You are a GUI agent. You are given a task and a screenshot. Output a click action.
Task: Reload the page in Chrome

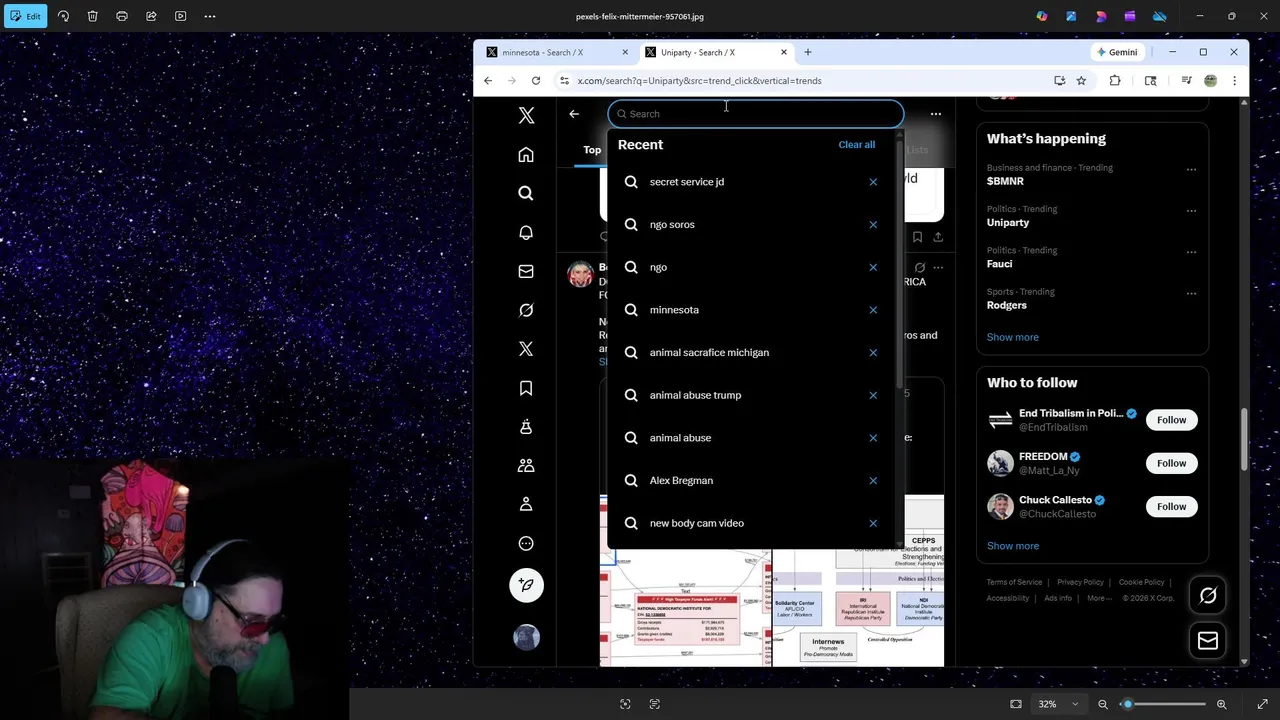[536, 81]
